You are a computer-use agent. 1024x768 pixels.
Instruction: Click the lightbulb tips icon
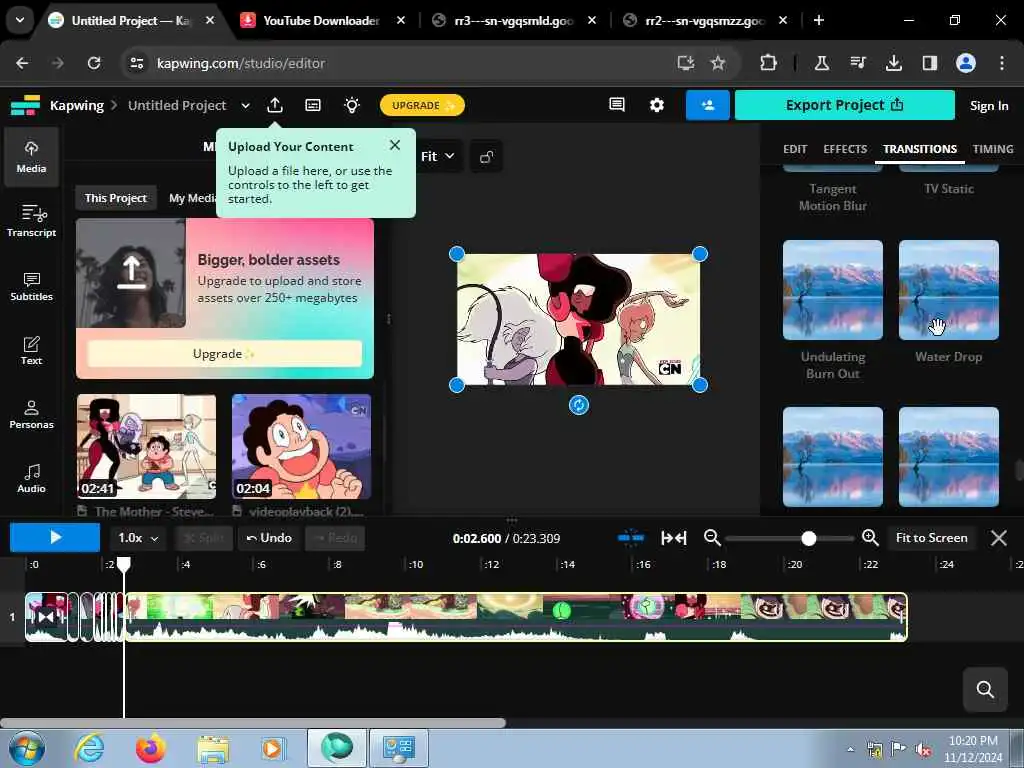tap(352, 105)
